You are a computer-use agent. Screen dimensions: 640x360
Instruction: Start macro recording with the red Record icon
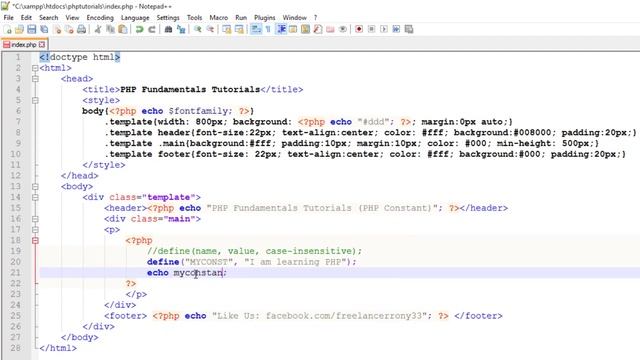pos(359,29)
